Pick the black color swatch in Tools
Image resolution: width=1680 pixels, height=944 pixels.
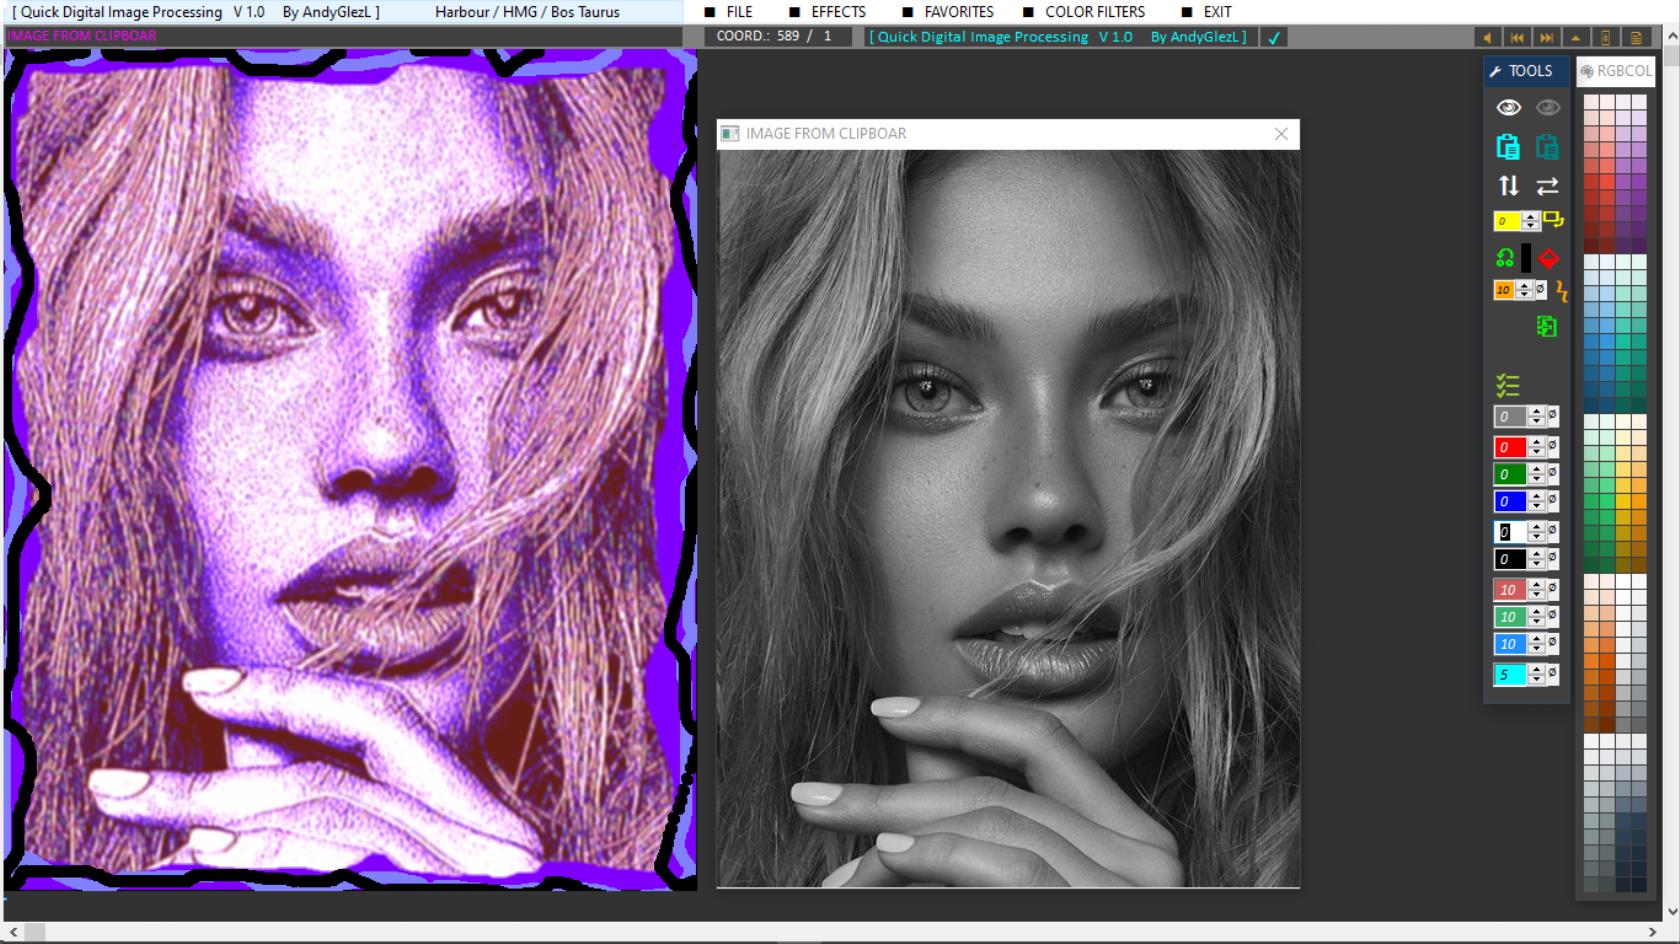pos(1526,259)
